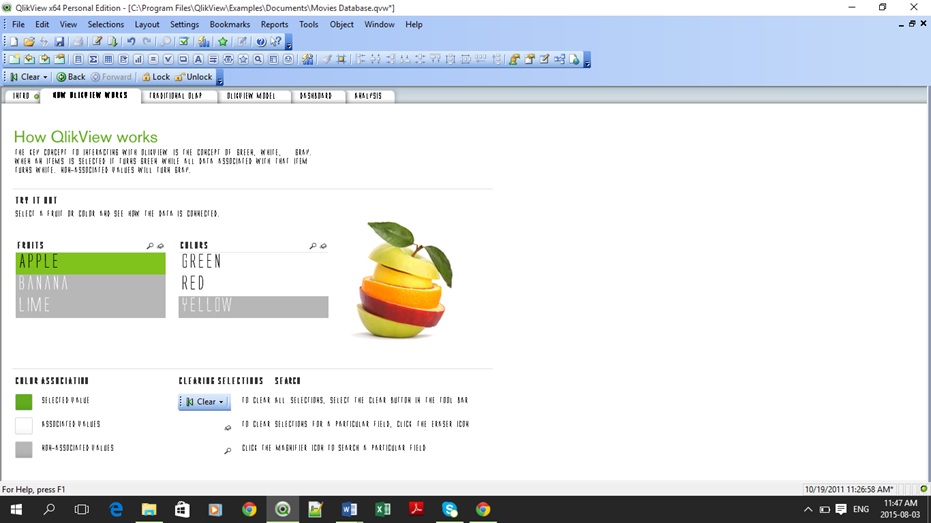
Task: Open Windows Start menu
Action: [x=16, y=509]
